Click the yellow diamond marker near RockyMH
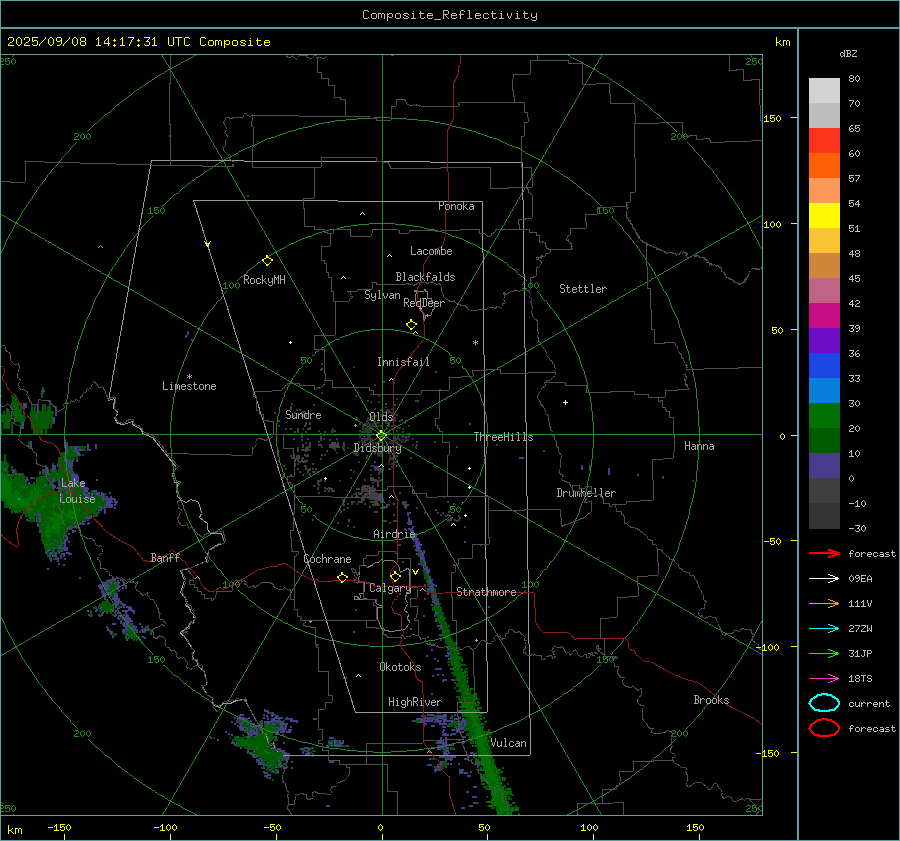The image size is (900, 841). point(267,261)
